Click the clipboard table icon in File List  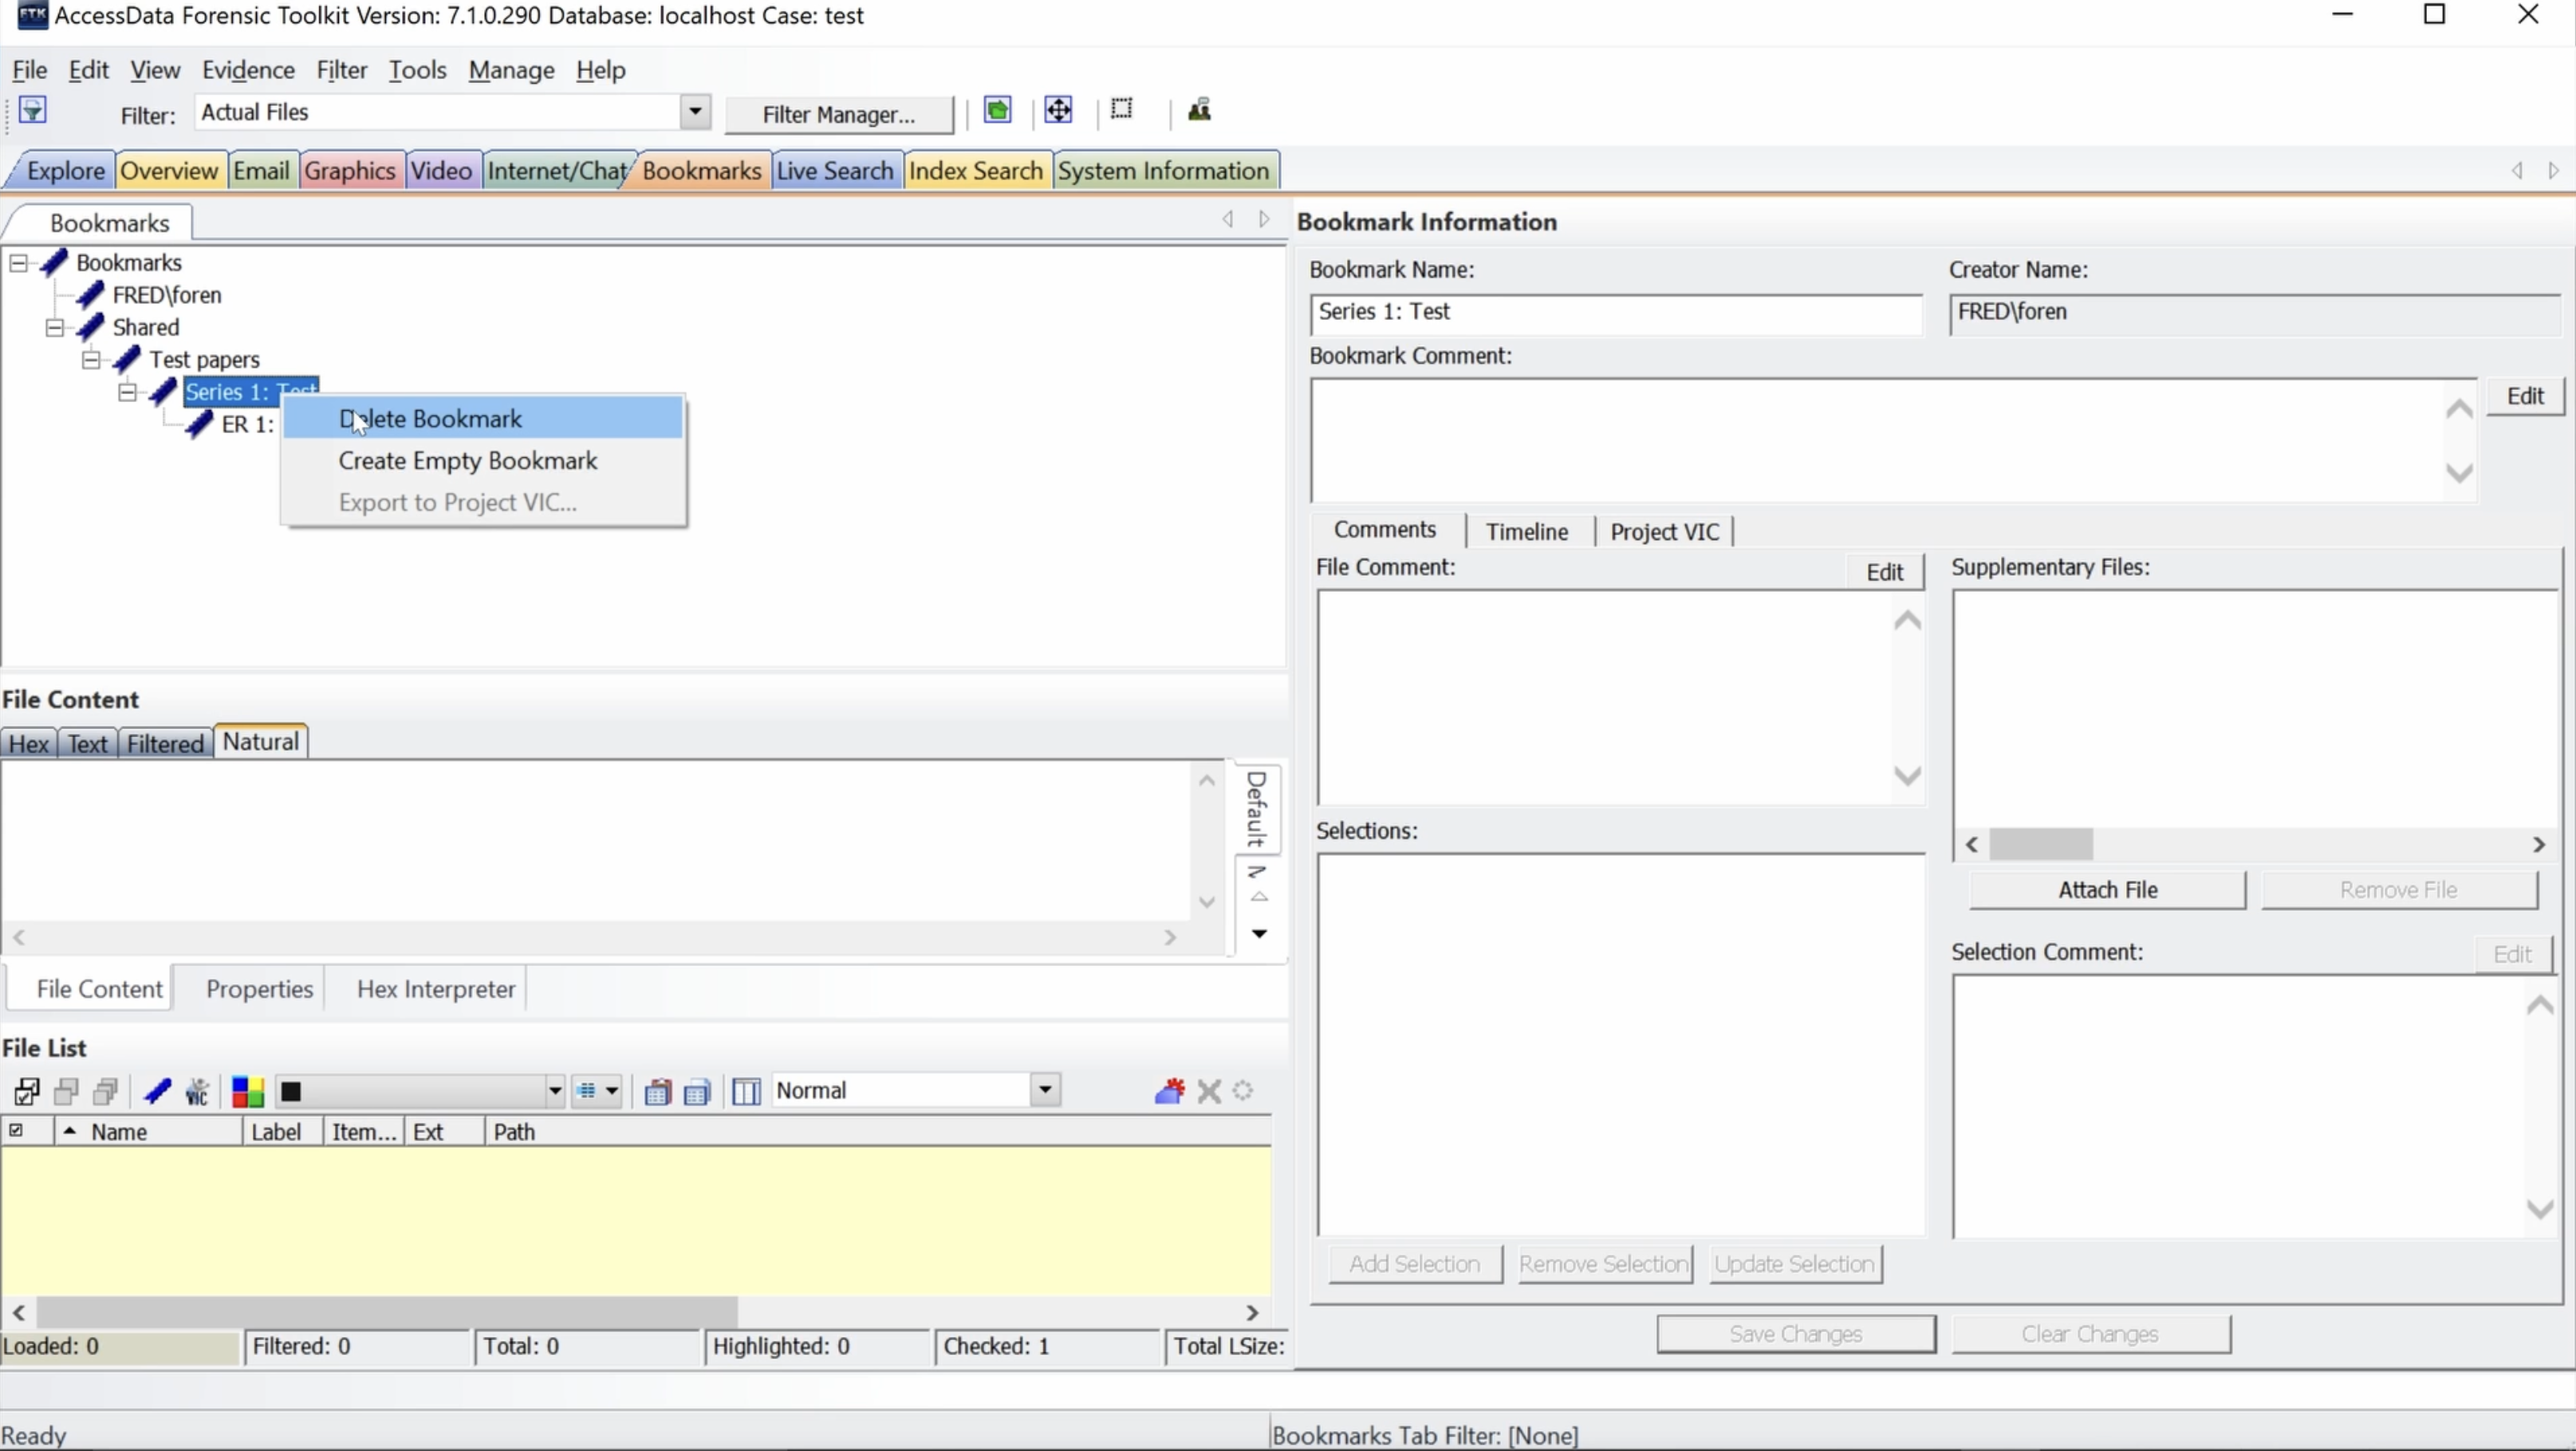pos(657,1091)
